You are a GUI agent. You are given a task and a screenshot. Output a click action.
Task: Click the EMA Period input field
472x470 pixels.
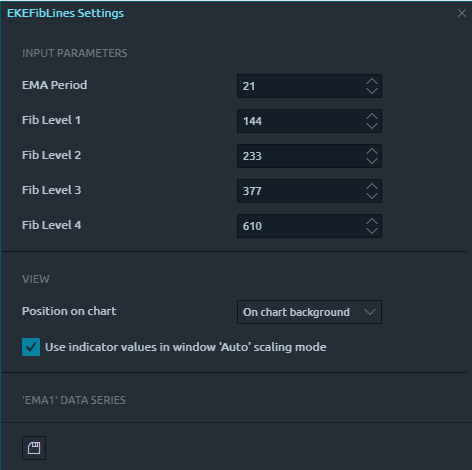309,86
